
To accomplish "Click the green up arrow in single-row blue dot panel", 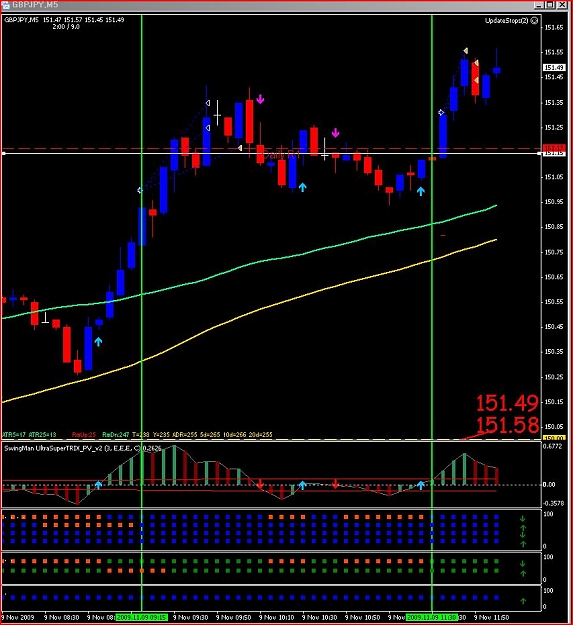I will pyautogui.click(x=523, y=601).
